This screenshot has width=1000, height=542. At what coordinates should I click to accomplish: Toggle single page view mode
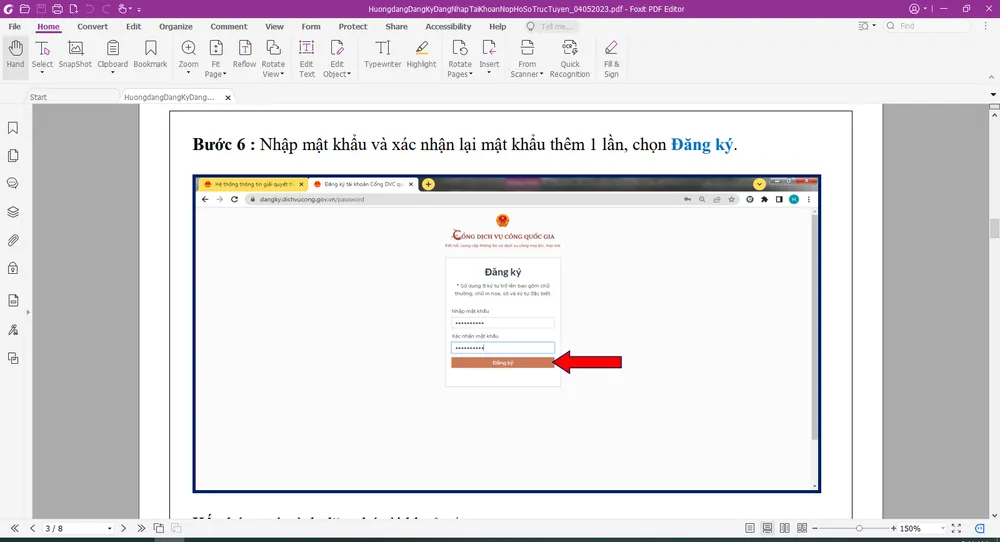click(x=750, y=528)
